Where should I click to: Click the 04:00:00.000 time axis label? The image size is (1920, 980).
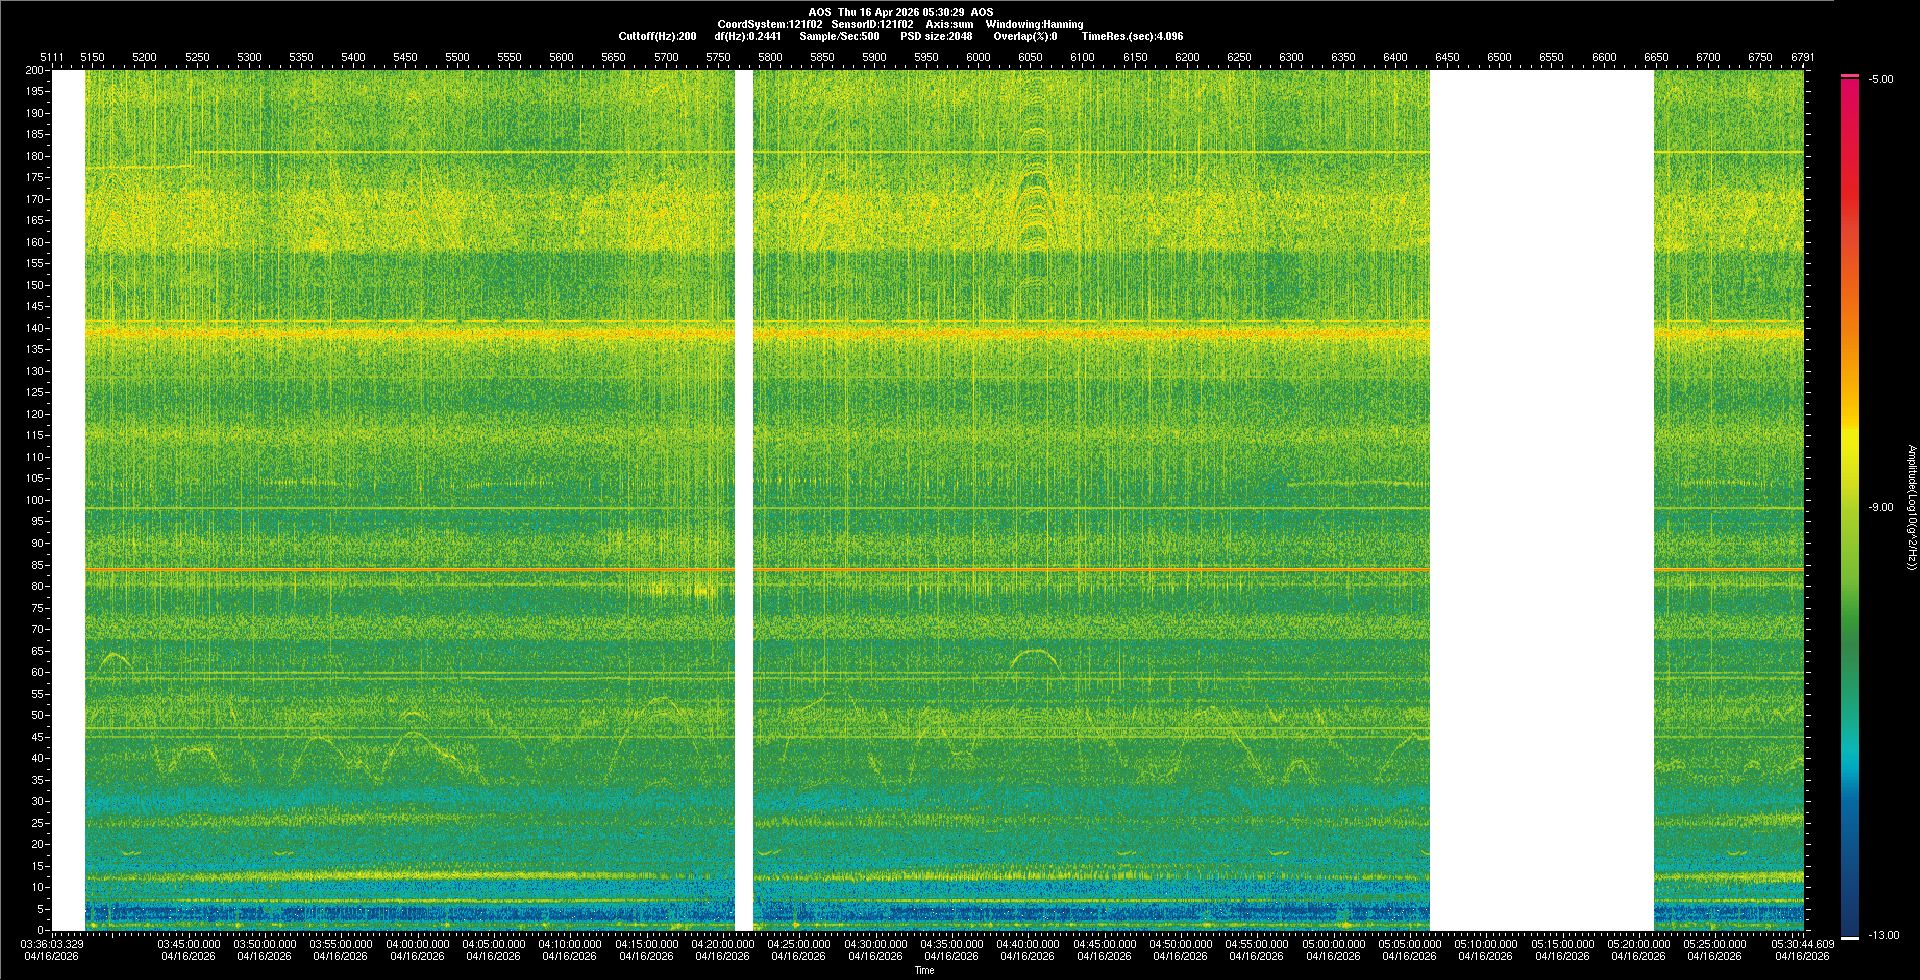(417, 944)
